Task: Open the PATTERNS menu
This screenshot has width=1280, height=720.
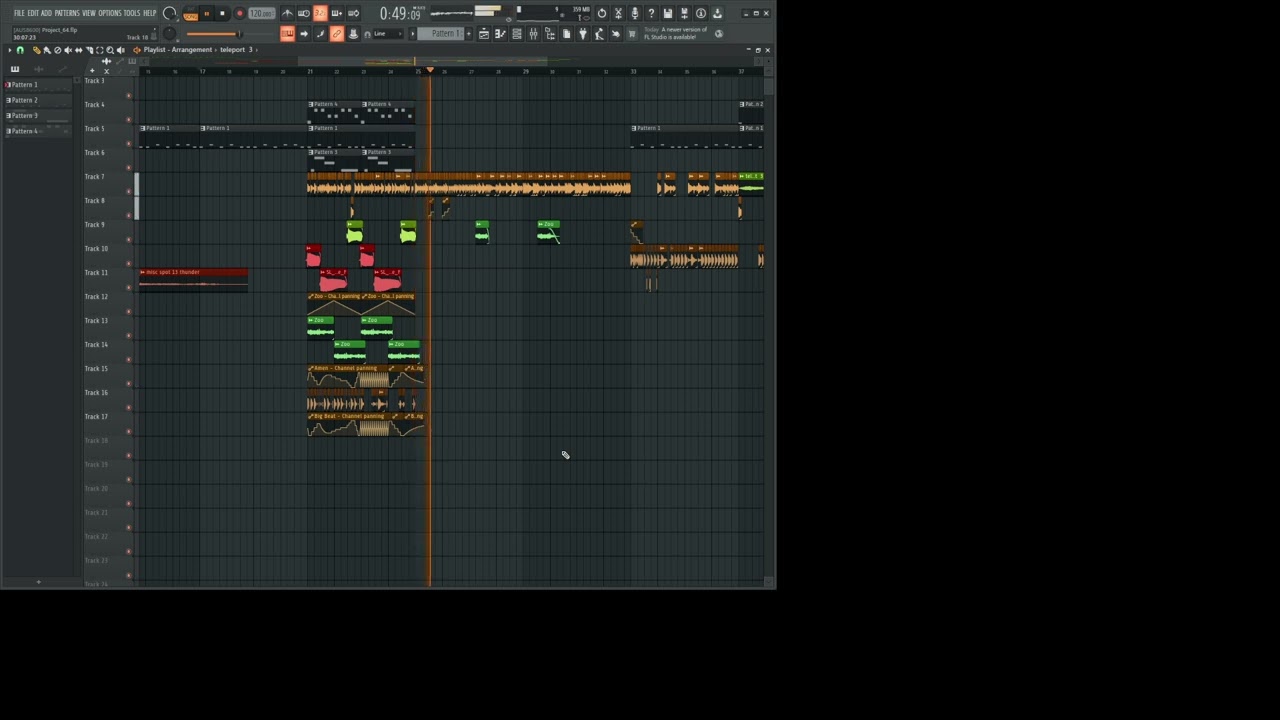Action: tap(67, 13)
